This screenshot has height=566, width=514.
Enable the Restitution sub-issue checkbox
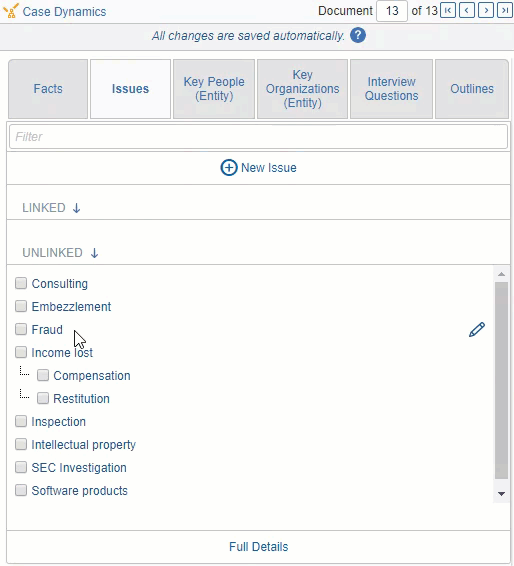coord(43,399)
